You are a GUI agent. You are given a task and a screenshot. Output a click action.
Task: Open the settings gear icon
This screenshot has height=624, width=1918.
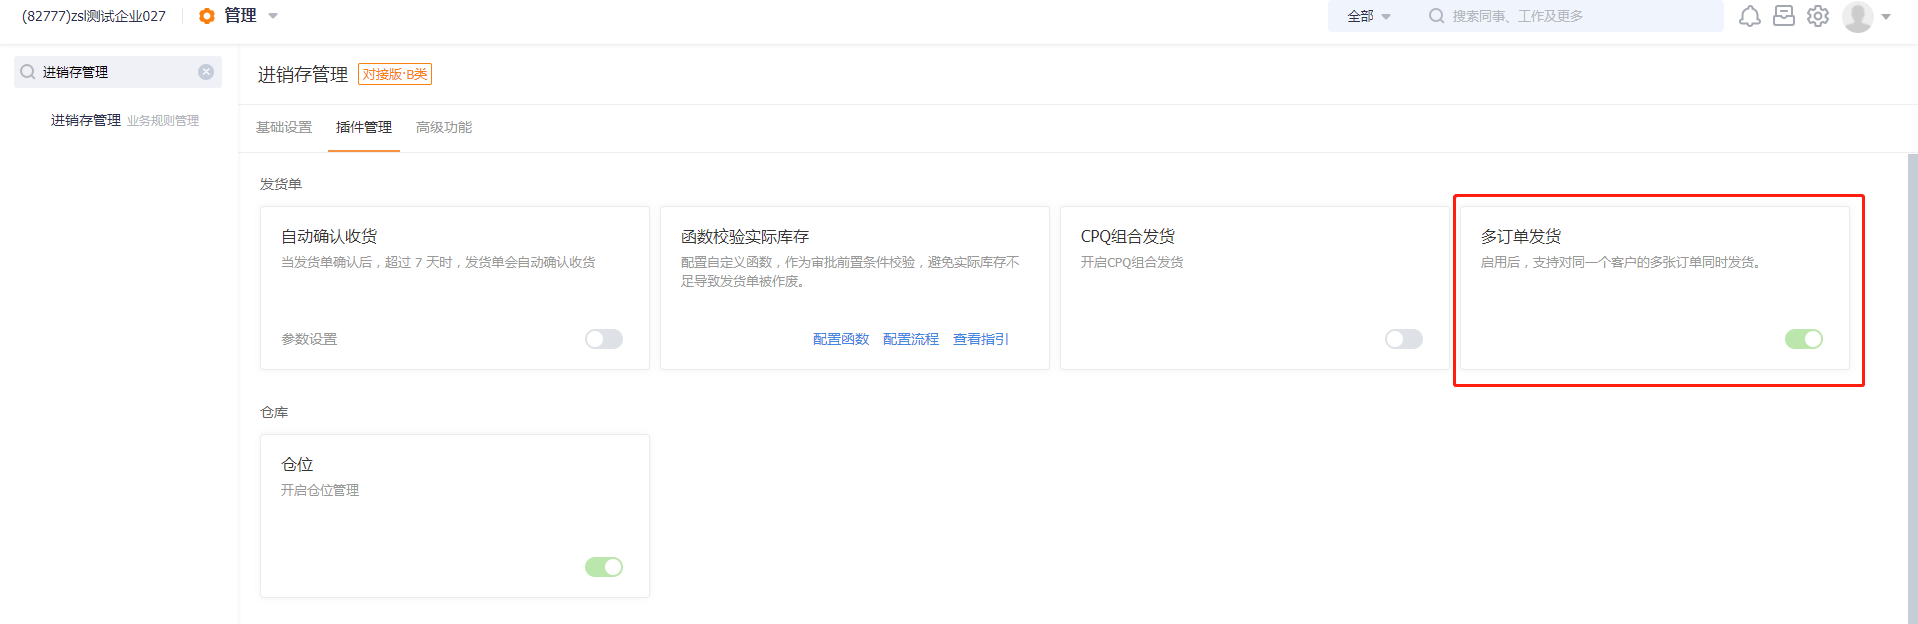[1818, 16]
